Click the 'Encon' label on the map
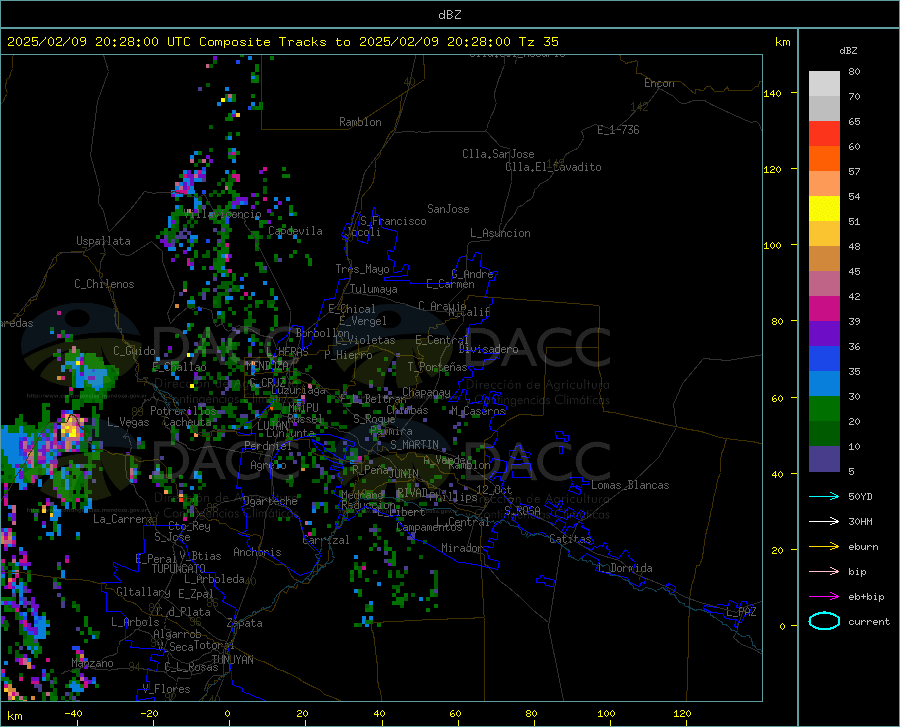The image size is (900, 727). point(659,83)
